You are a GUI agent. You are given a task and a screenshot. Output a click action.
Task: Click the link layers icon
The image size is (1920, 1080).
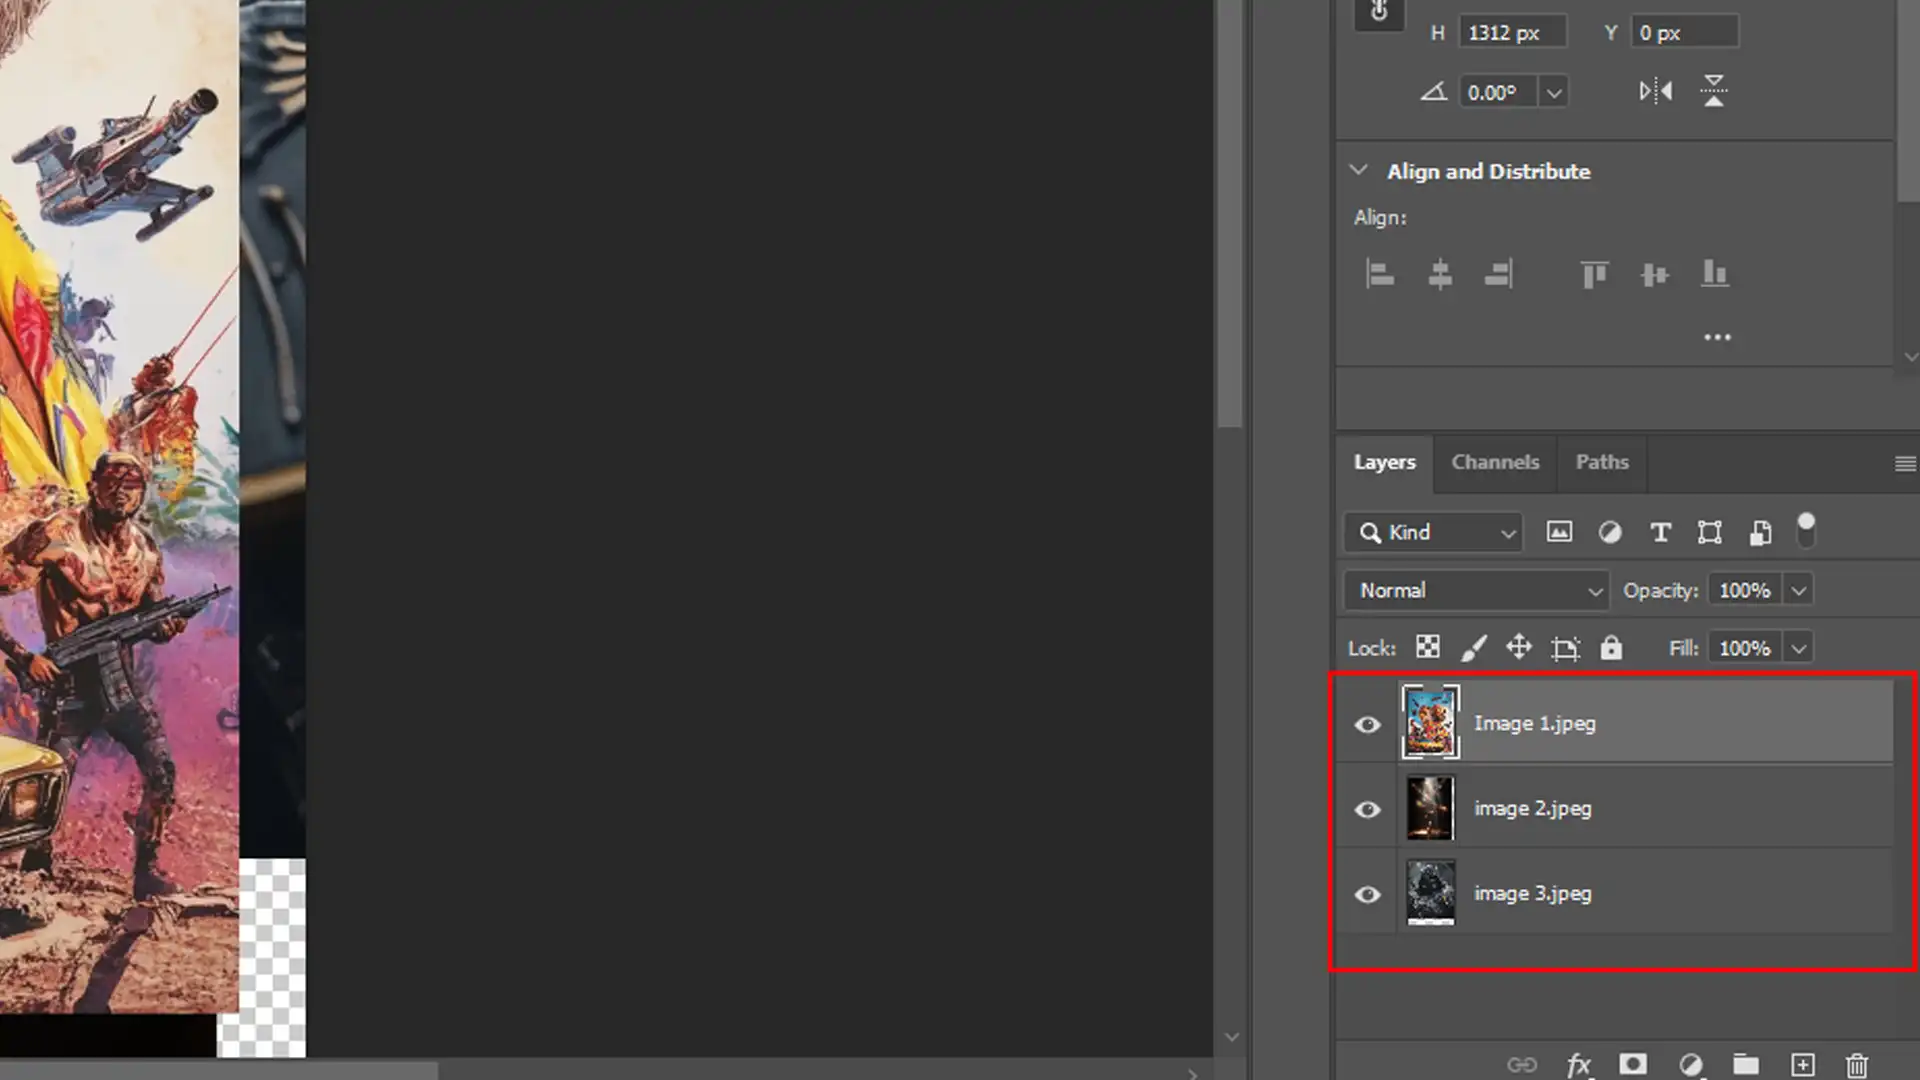1522,1065
